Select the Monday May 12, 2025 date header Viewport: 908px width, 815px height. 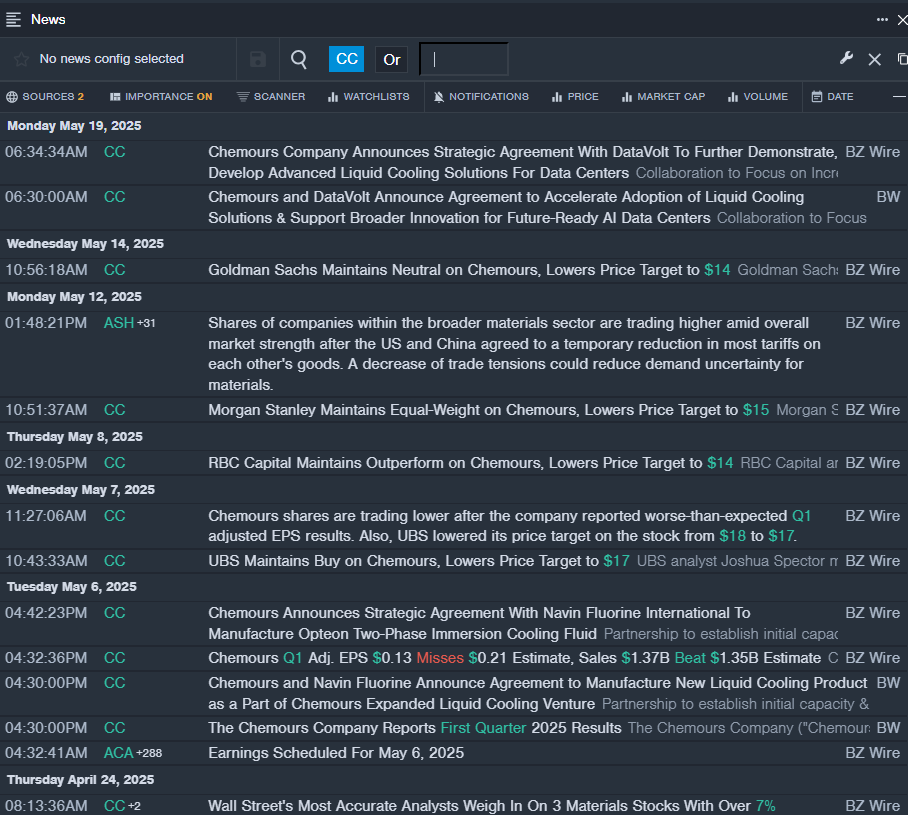tap(74, 297)
